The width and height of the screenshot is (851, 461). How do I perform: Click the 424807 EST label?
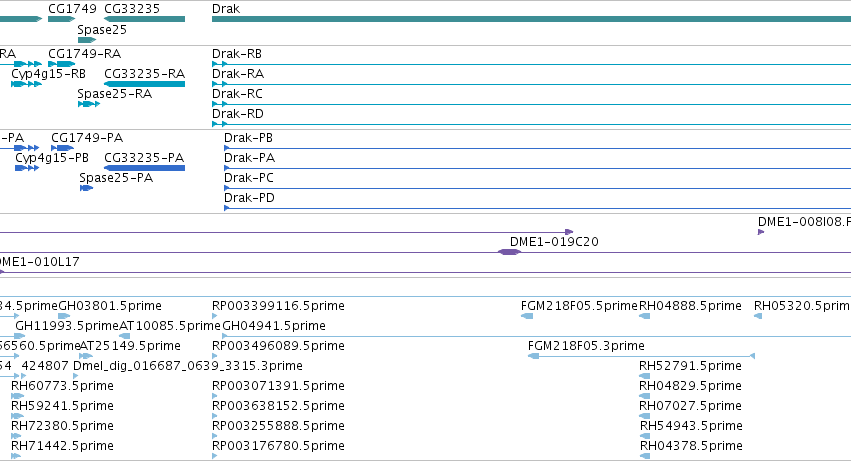point(45,367)
